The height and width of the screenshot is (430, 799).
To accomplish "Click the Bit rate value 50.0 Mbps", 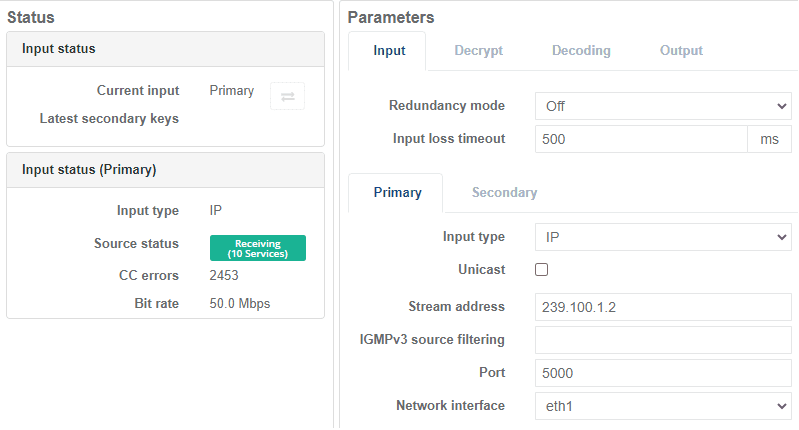I will (239, 304).
